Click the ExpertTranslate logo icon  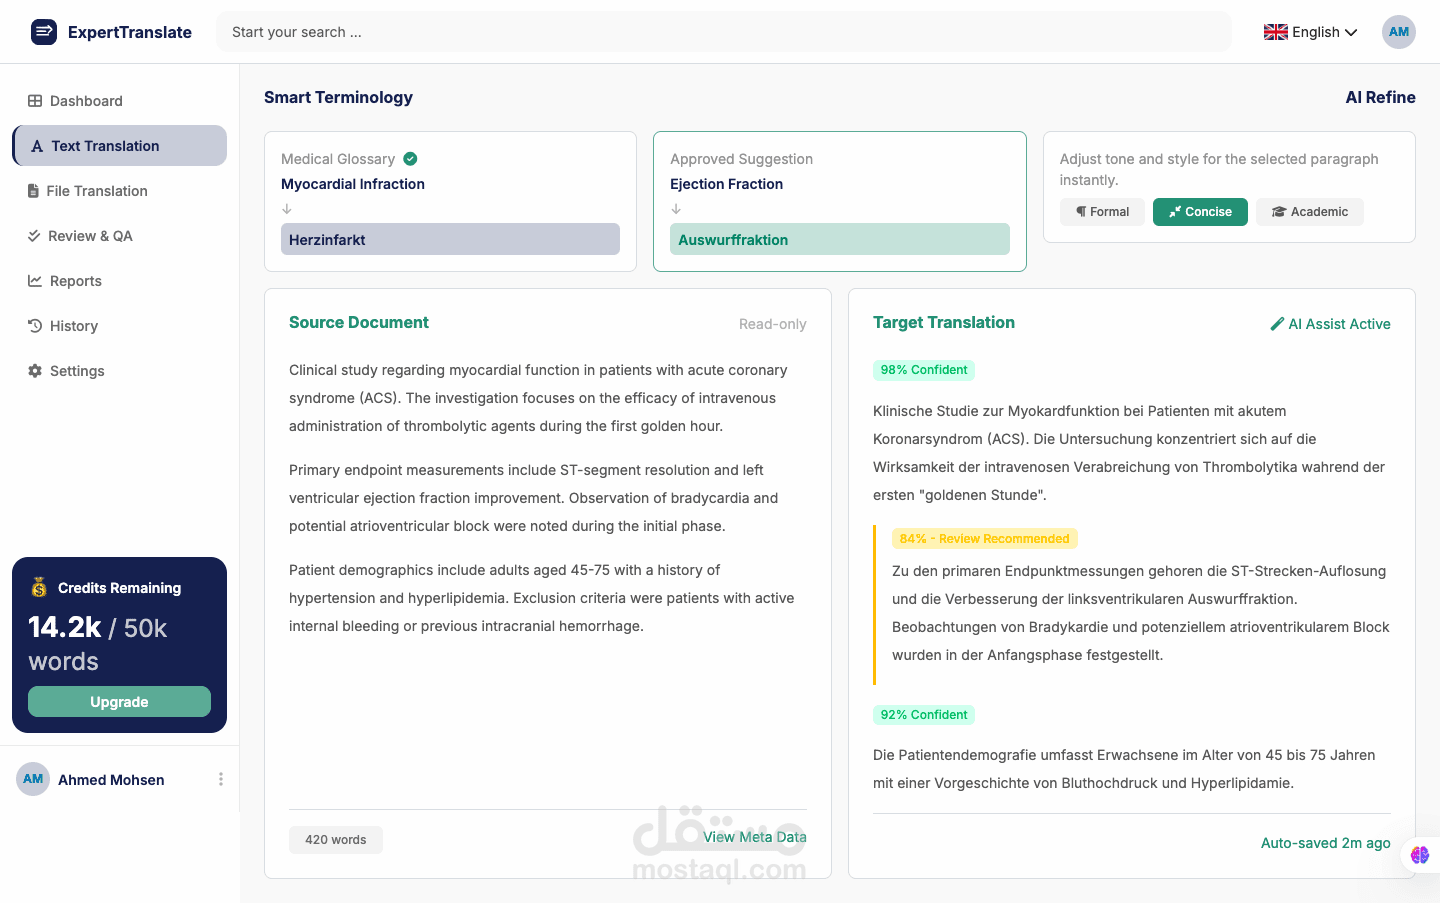(44, 32)
